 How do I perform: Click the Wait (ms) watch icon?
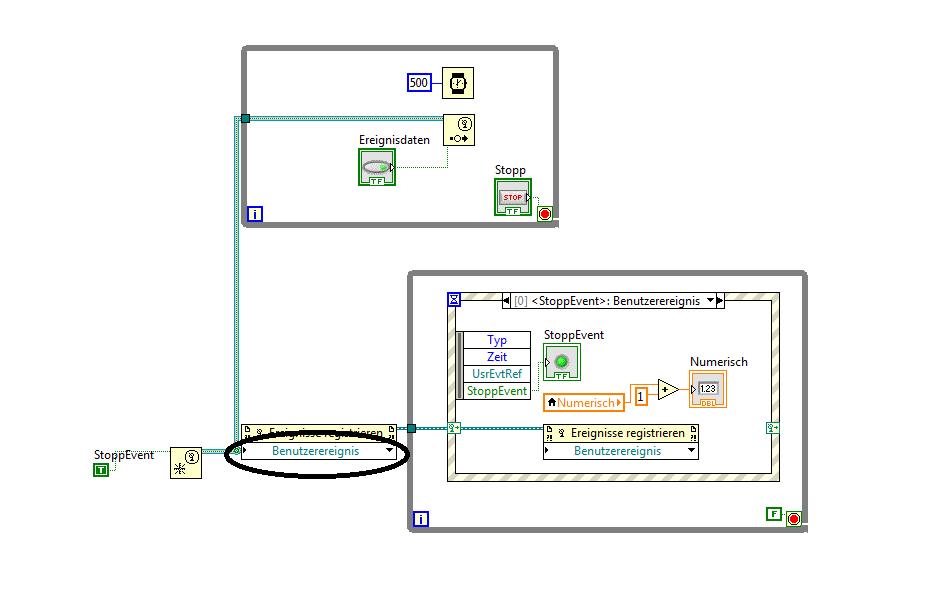(458, 83)
